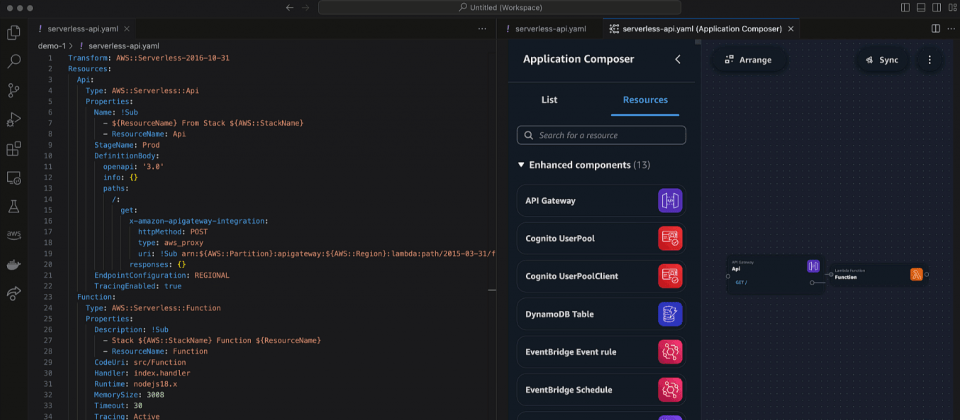Open the Explorer view in activity bar

coord(13,32)
